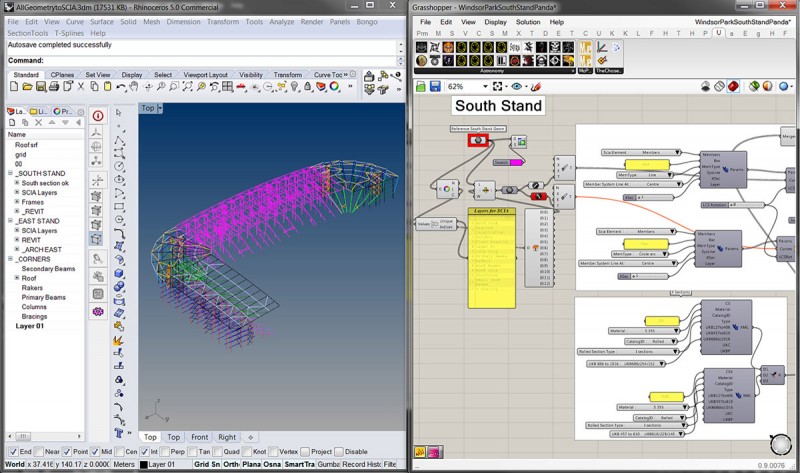Enable the Near osnap checkbox
Viewport: 800px width, 473px height.
[x=40, y=451]
